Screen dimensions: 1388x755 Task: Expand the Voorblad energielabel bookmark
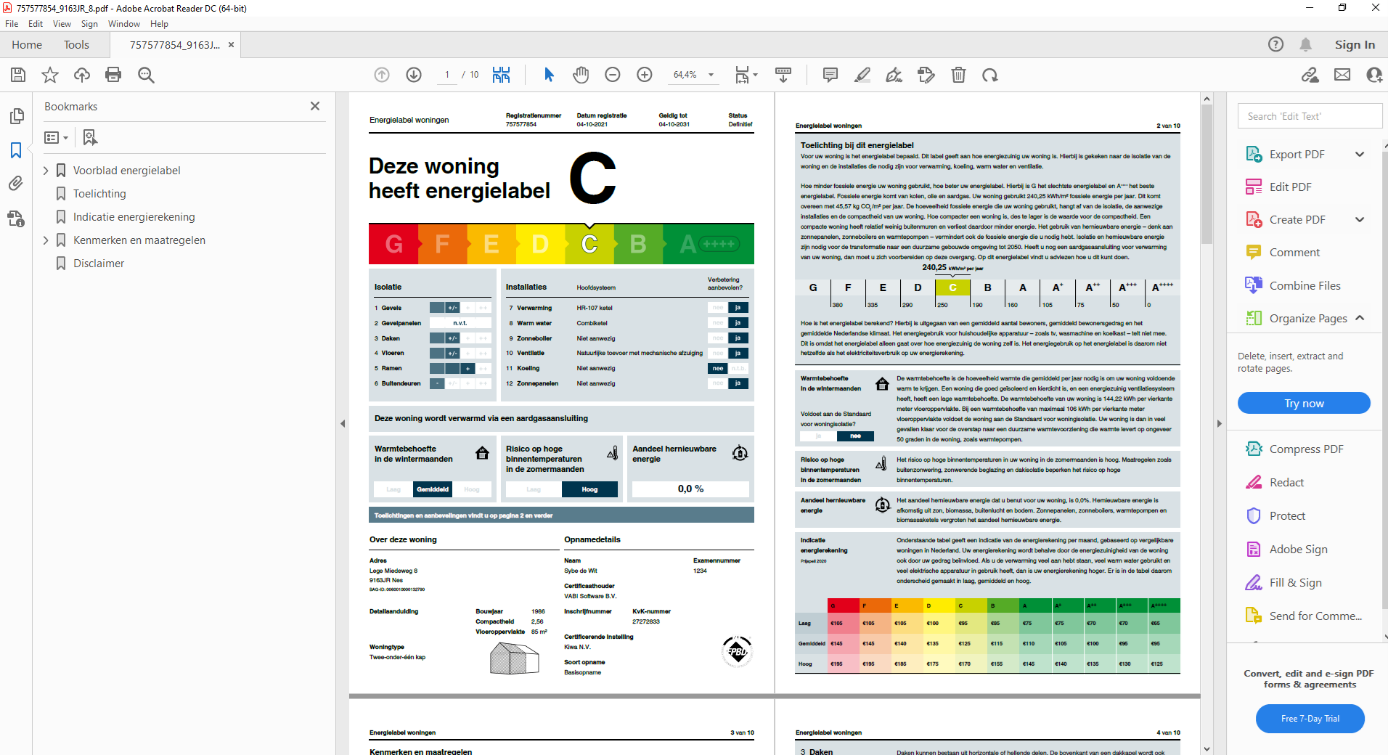46,171
